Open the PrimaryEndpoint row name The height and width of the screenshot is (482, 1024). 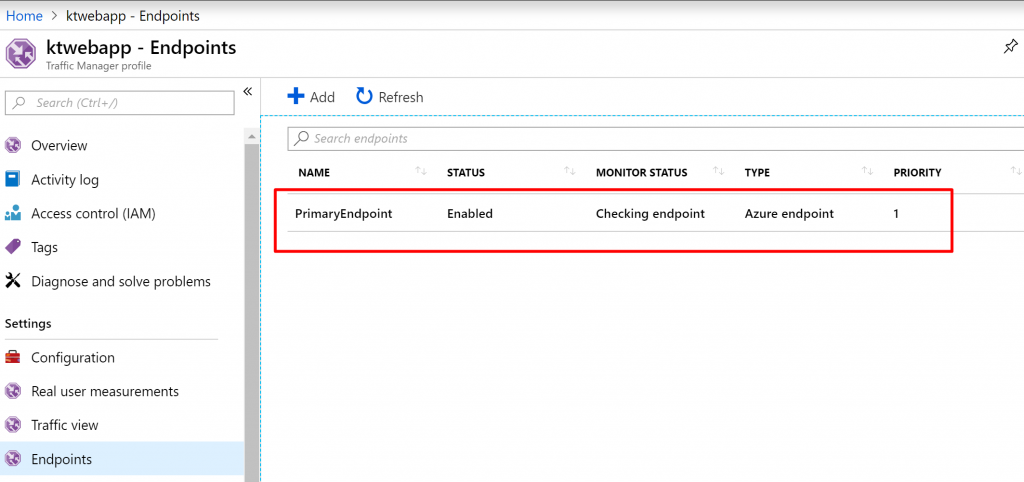click(344, 214)
